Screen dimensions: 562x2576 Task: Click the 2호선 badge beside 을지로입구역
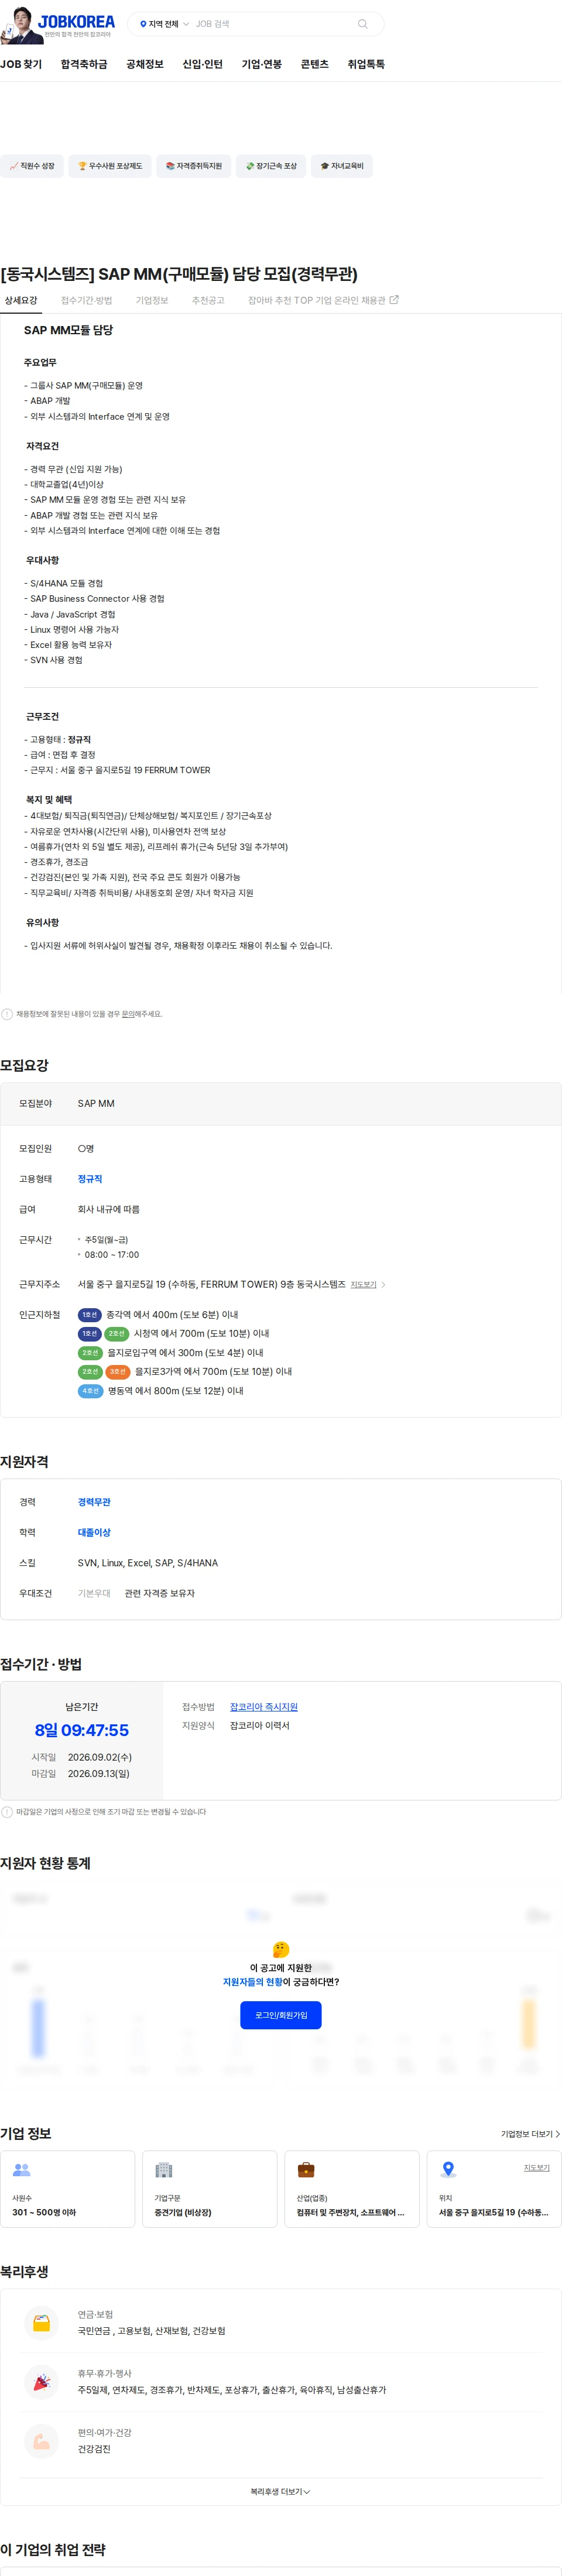click(90, 1353)
